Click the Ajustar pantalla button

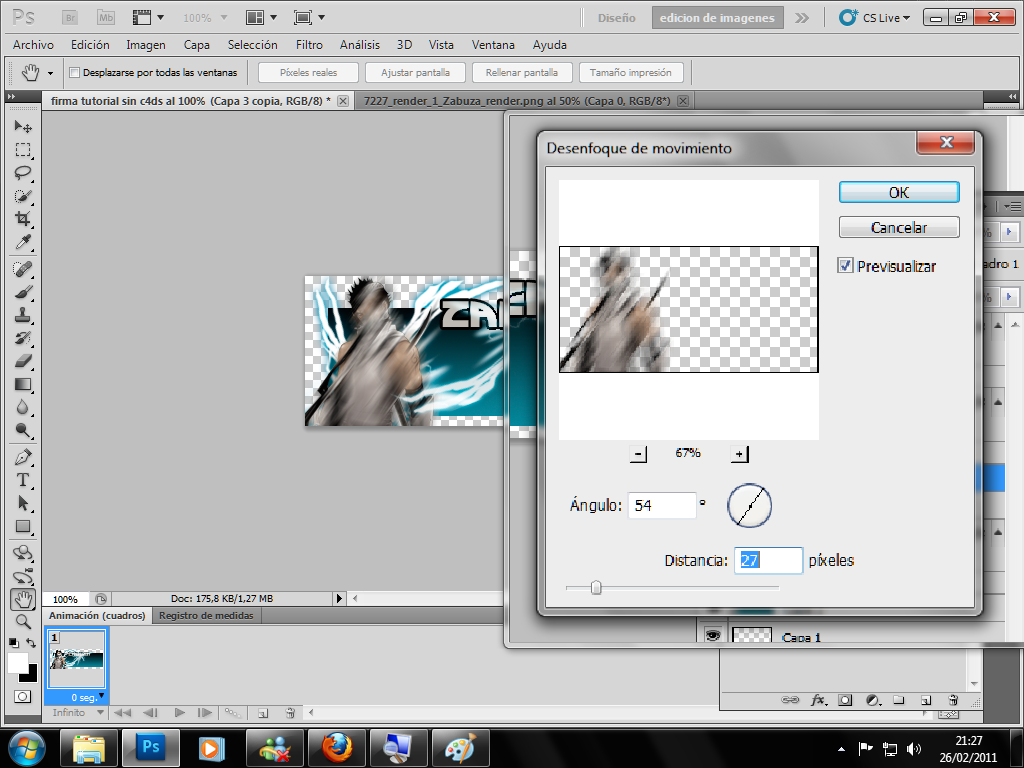(415, 72)
